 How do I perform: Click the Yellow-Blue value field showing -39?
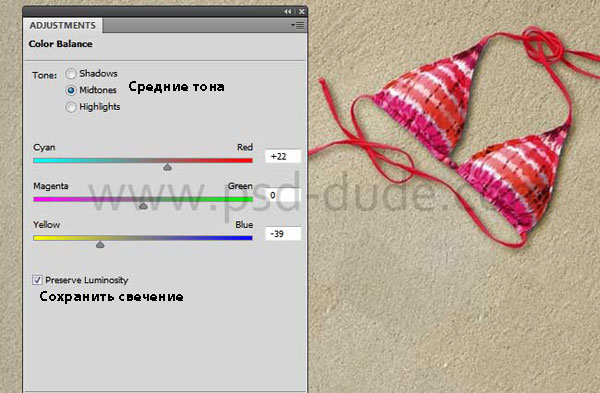click(283, 234)
